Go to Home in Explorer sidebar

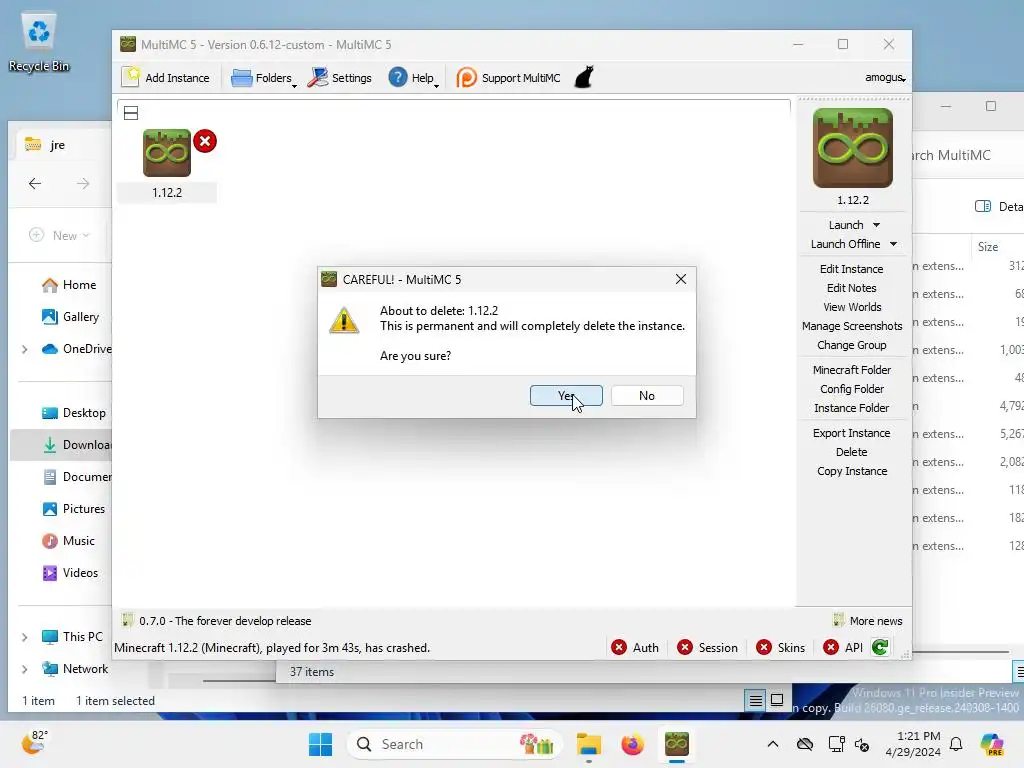[x=69, y=285]
